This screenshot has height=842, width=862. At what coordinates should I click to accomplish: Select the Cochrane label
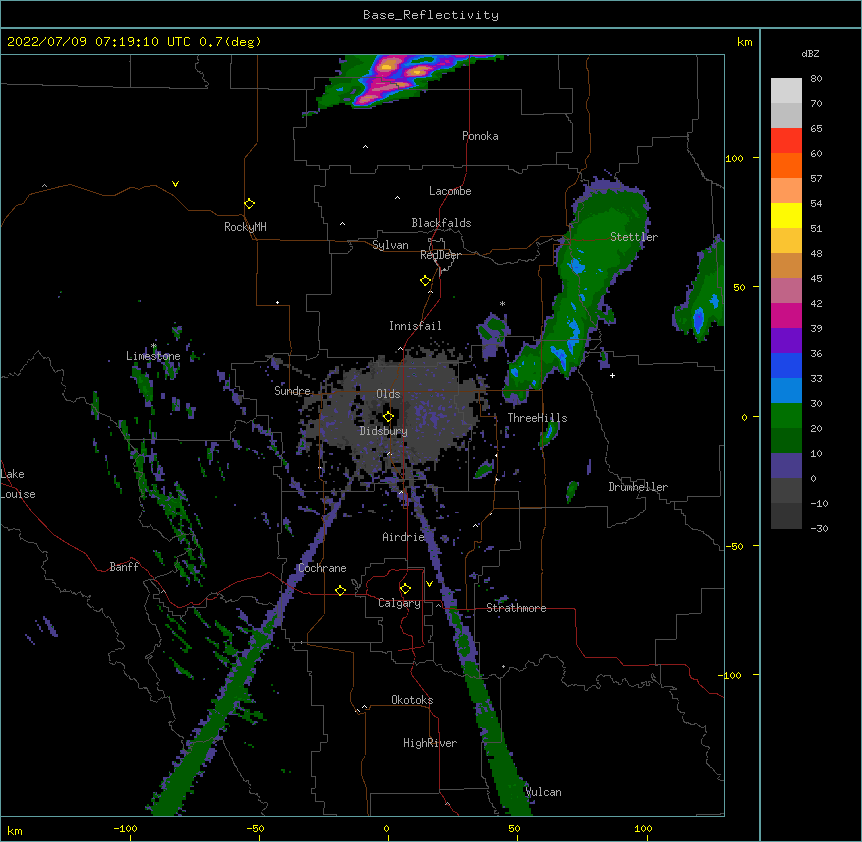pyautogui.click(x=322, y=568)
